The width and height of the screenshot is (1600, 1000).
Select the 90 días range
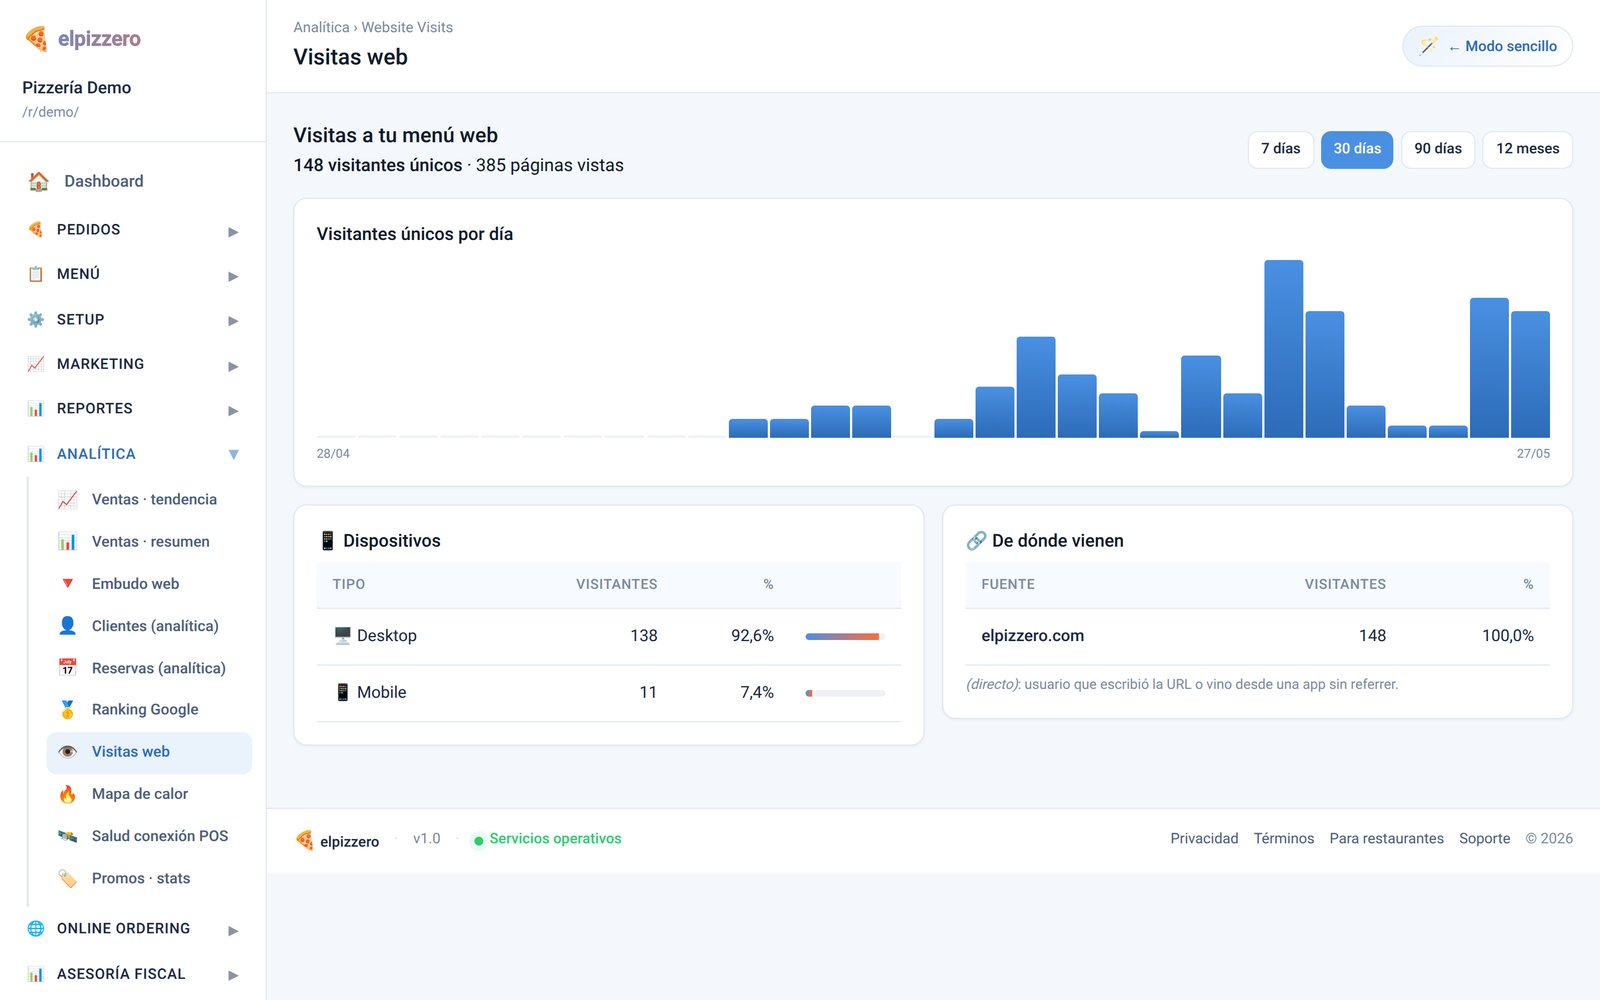pyautogui.click(x=1437, y=149)
